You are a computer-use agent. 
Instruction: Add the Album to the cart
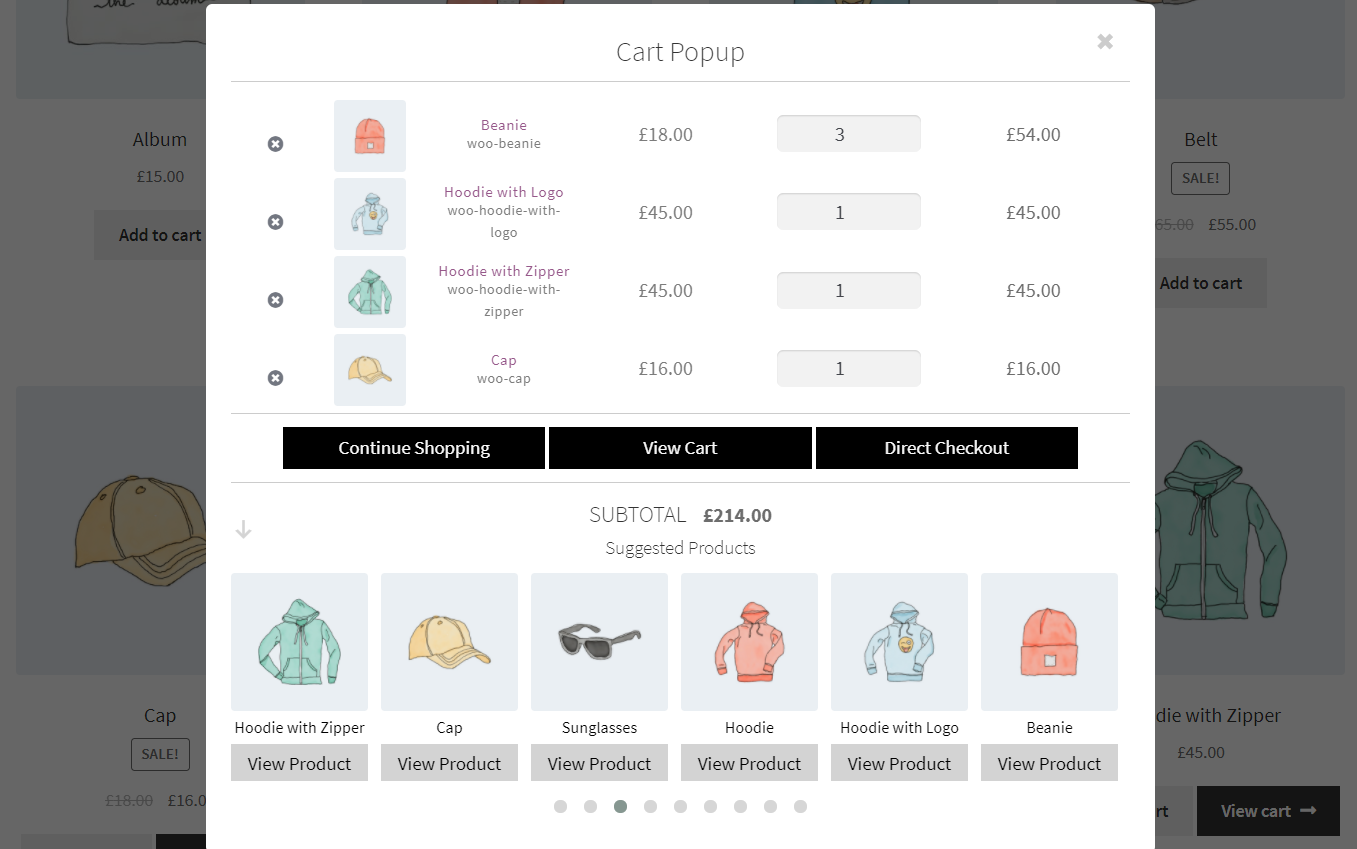[160, 234]
